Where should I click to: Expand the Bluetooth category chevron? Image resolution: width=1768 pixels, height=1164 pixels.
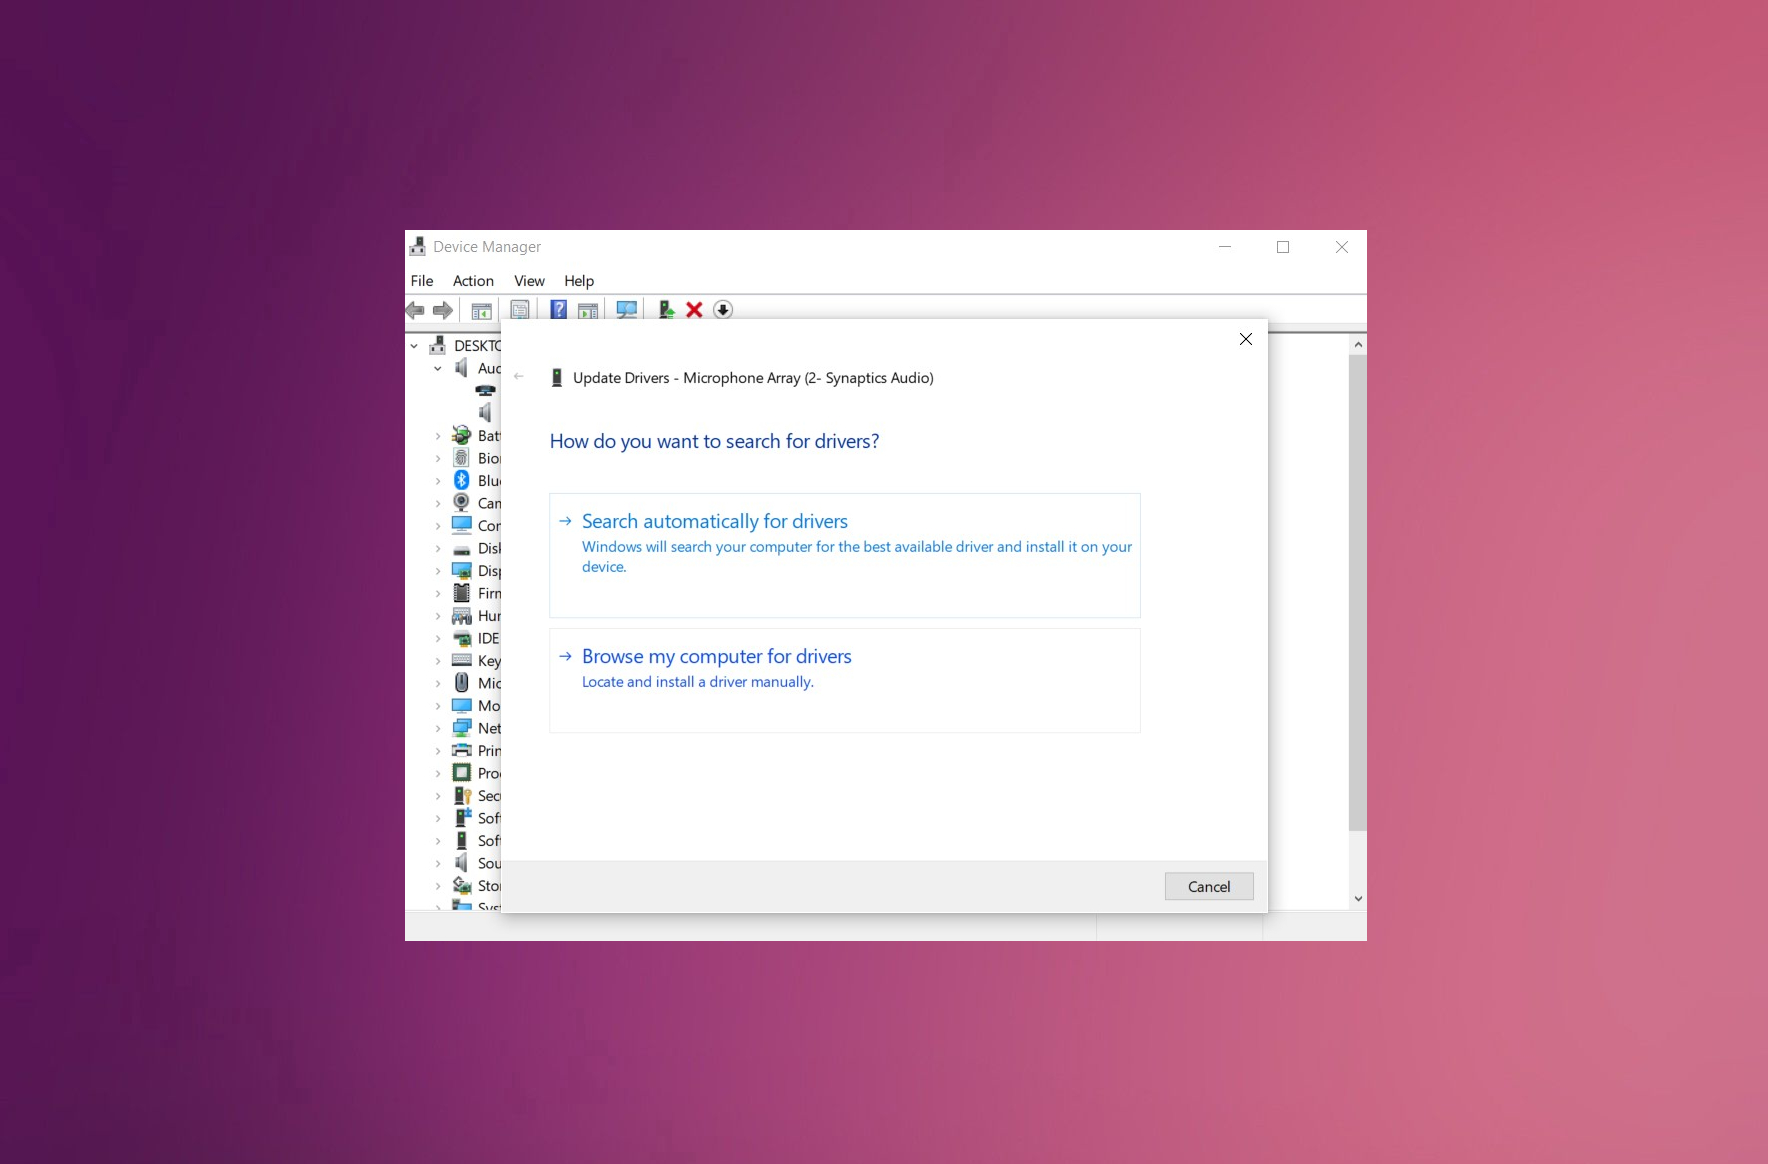437,481
